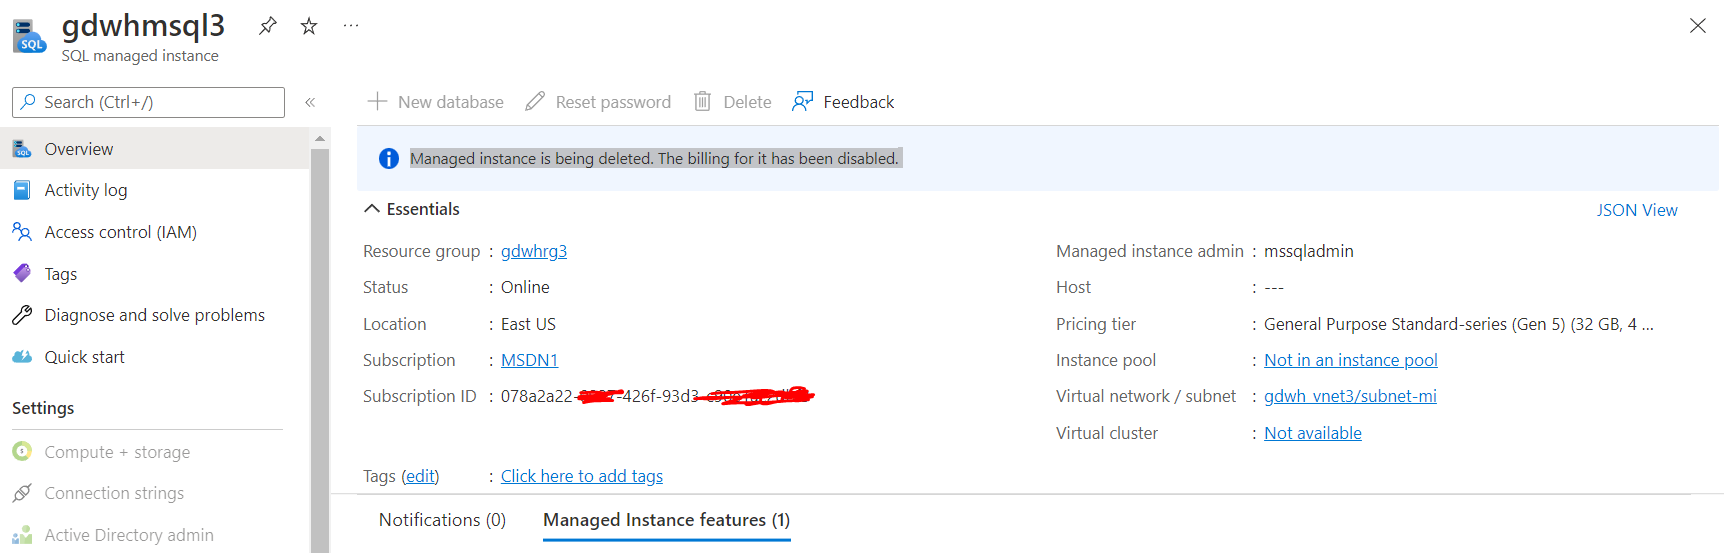This screenshot has width=1724, height=553.
Task: Open the Not available virtual cluster link
Action: [x=1313, y=433]
